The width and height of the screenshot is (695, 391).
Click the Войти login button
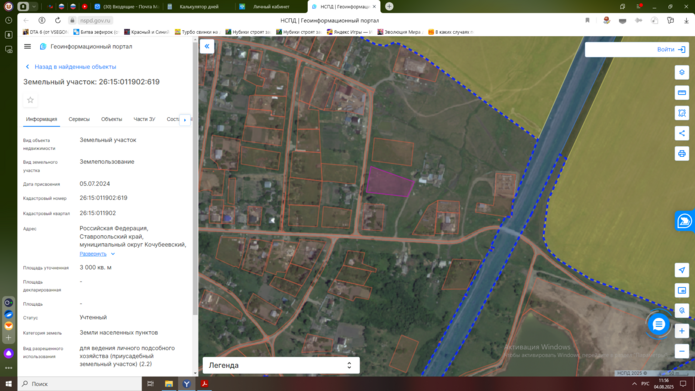(671, 50)
